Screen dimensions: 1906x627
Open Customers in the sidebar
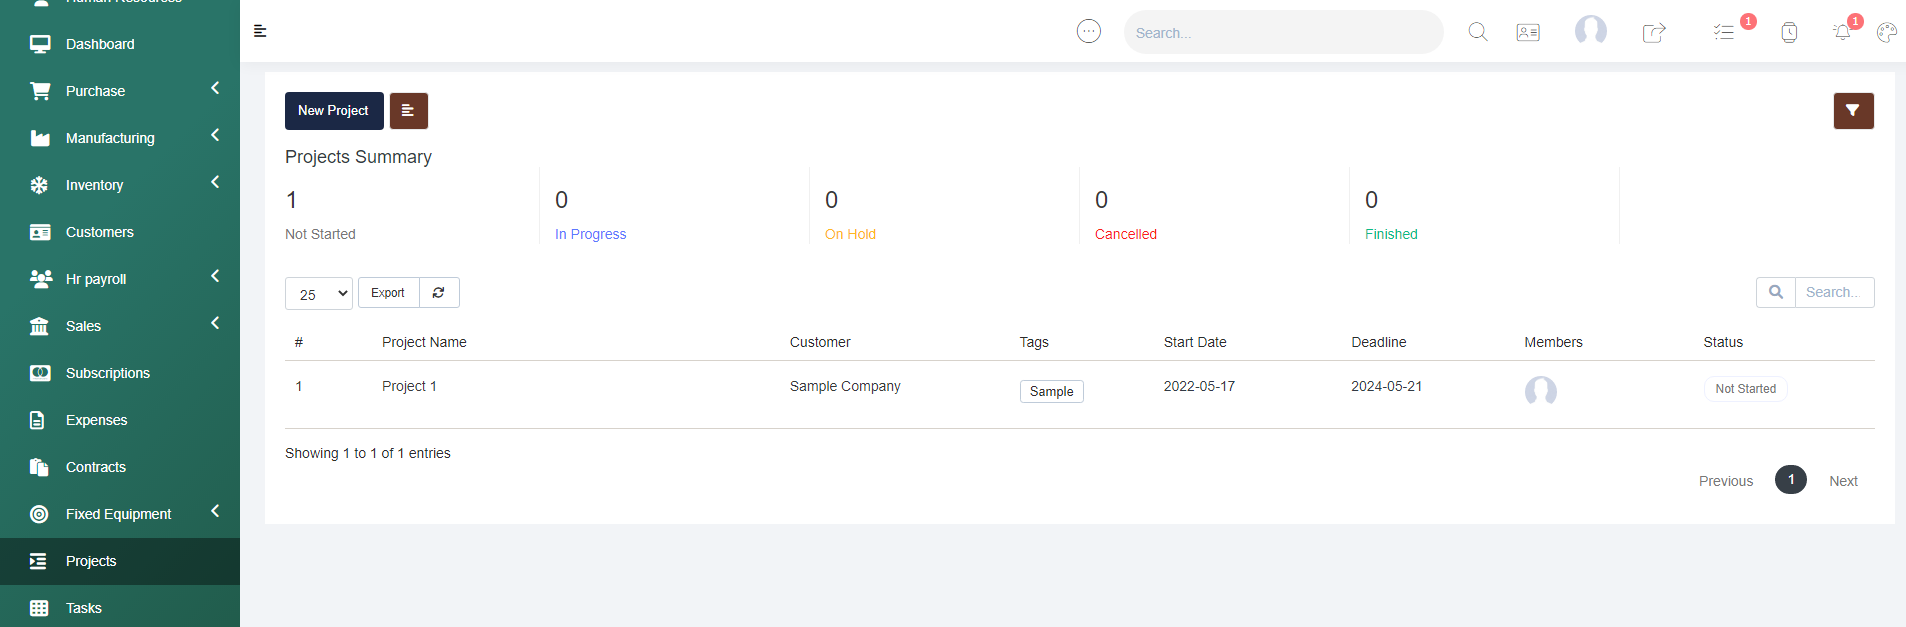click(x=99, y=232)
